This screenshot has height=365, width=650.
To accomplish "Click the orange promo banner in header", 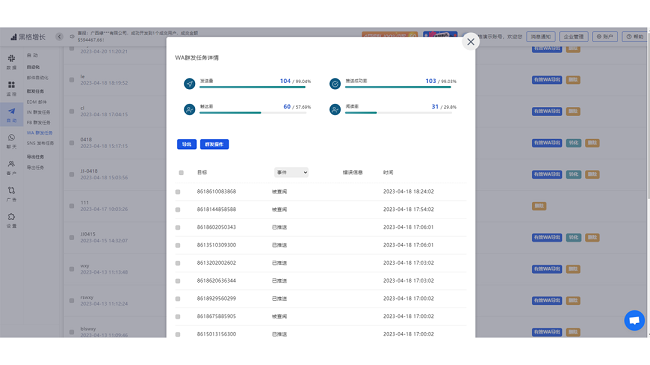I will (390, 35).
